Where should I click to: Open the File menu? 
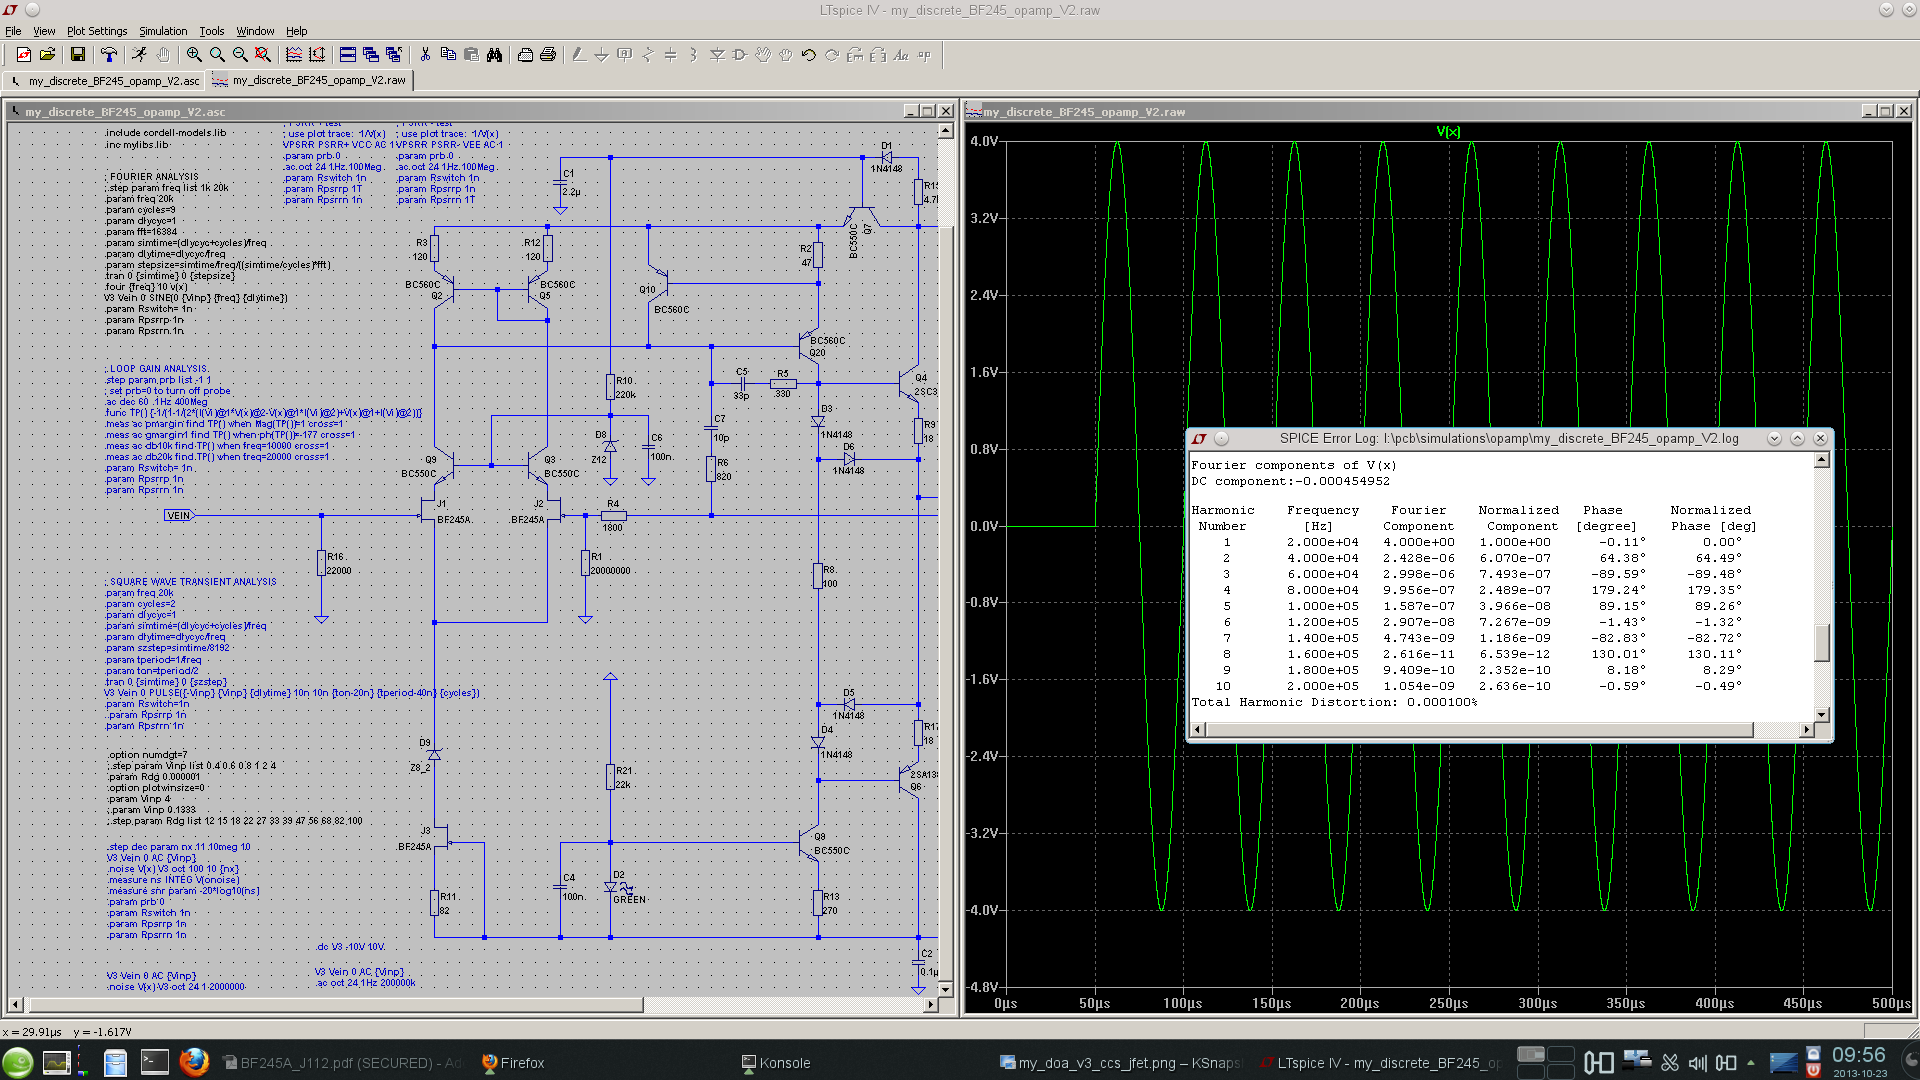(x=13, y=31)
